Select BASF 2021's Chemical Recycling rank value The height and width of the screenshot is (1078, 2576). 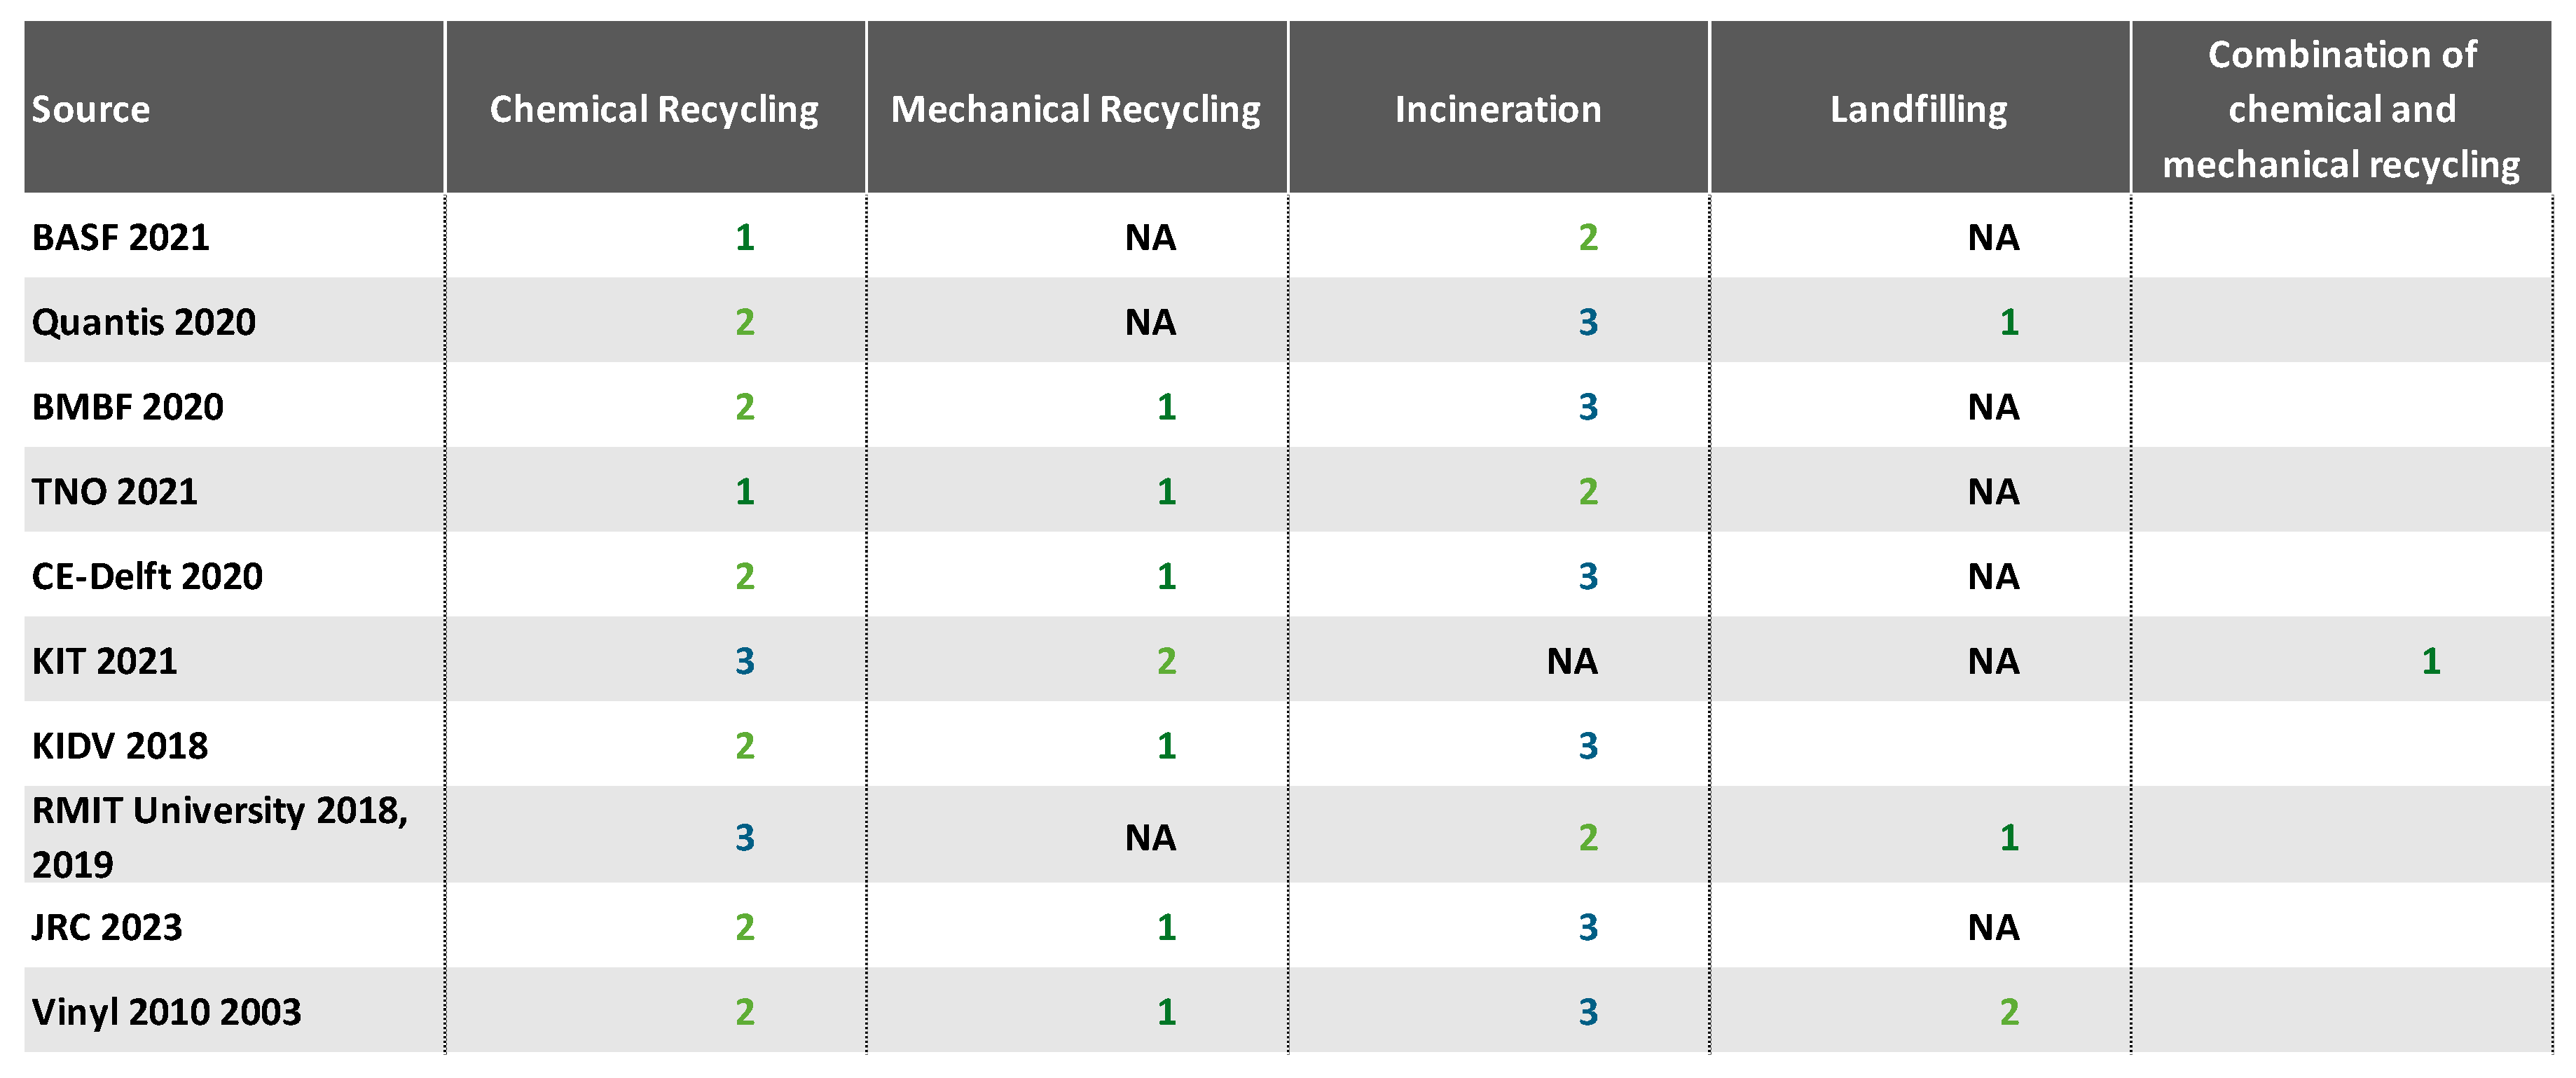(745, 237)
